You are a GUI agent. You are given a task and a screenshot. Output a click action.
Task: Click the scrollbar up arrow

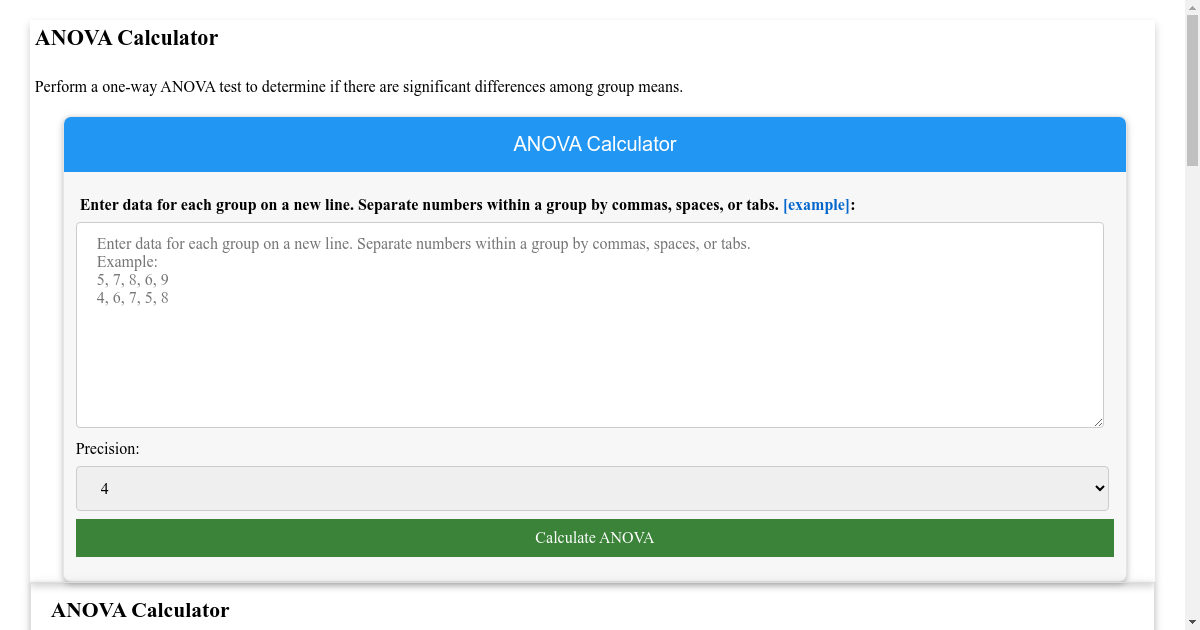pyautogui.click(x=1193, y=8)
